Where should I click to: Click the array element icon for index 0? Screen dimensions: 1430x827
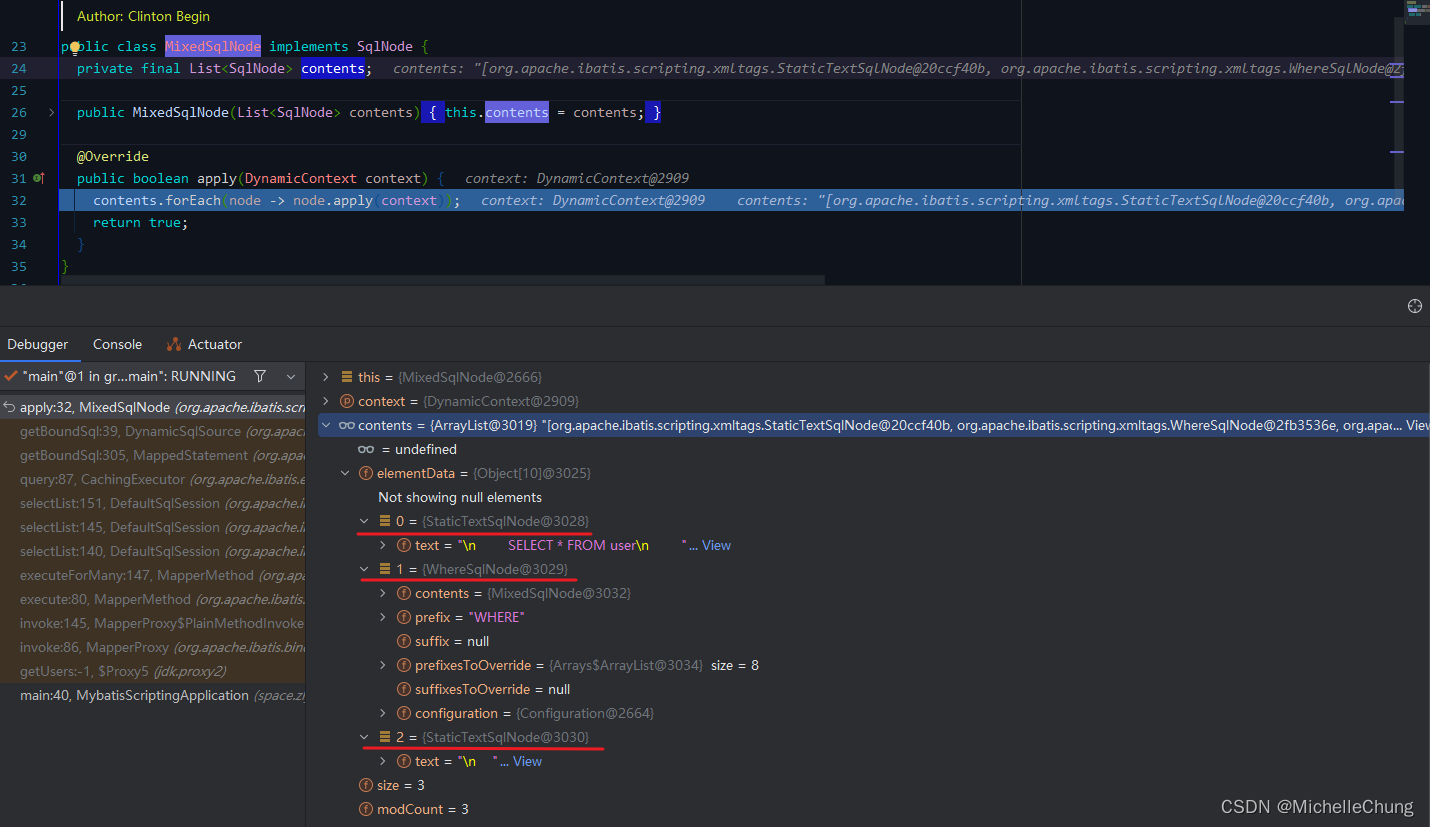point(385,521)
